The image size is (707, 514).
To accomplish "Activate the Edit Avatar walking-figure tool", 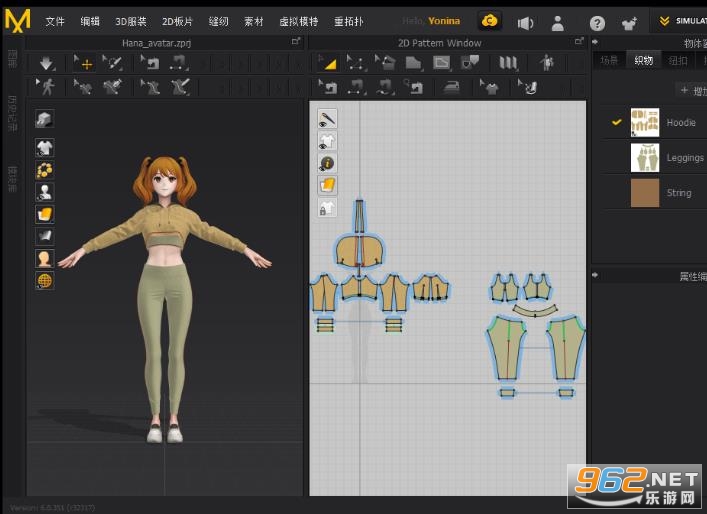I will [46, 86].
